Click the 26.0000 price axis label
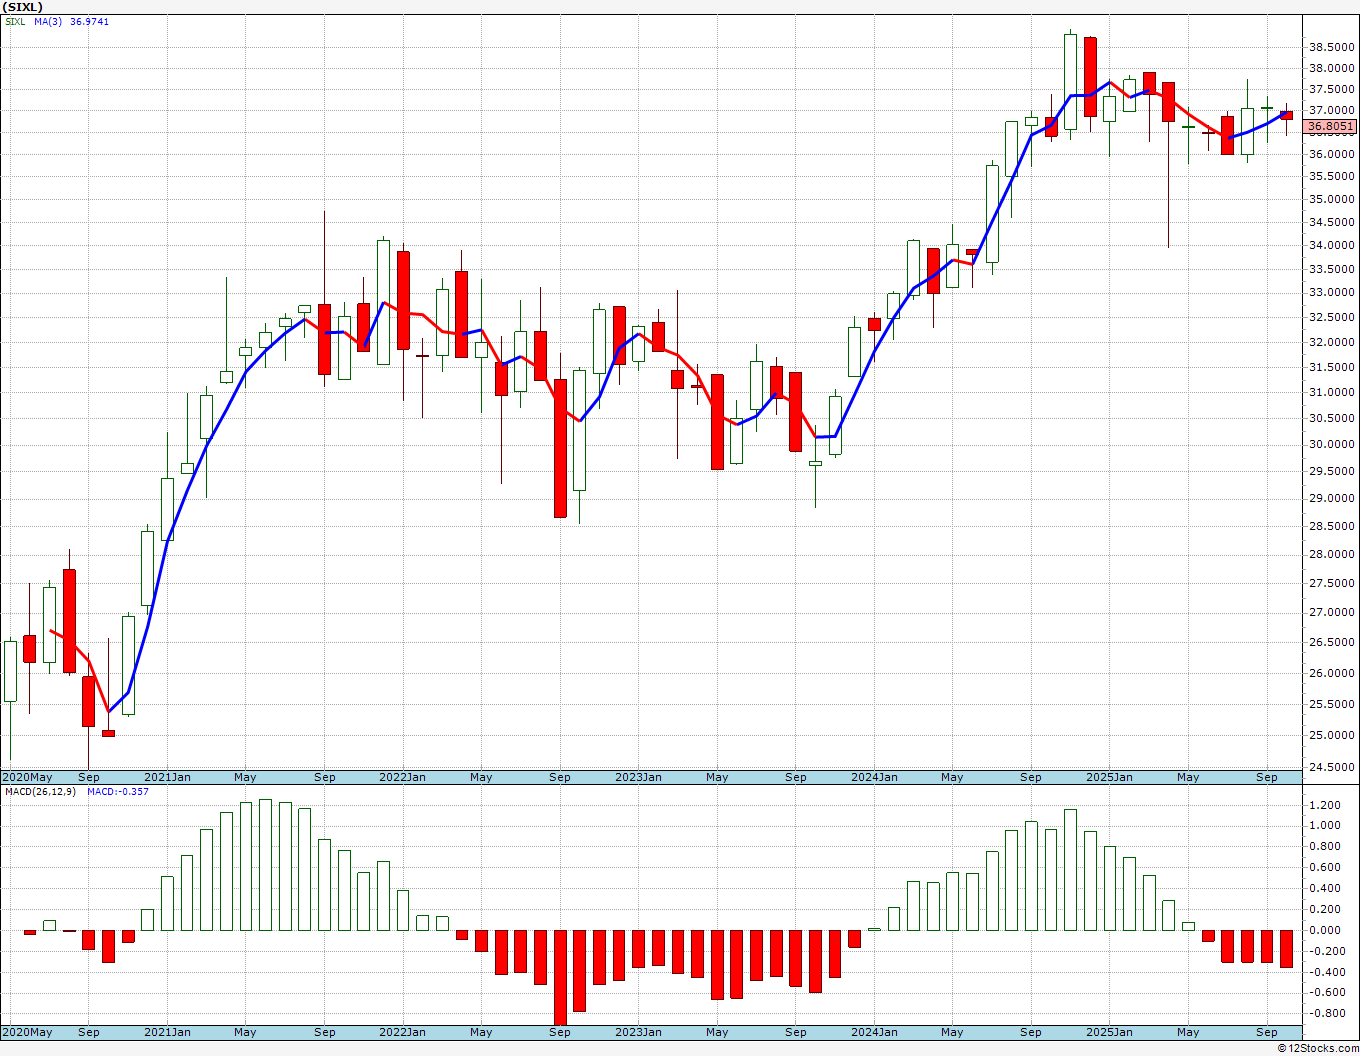The image size is (1360, 1056). [x=1331, y=673]
